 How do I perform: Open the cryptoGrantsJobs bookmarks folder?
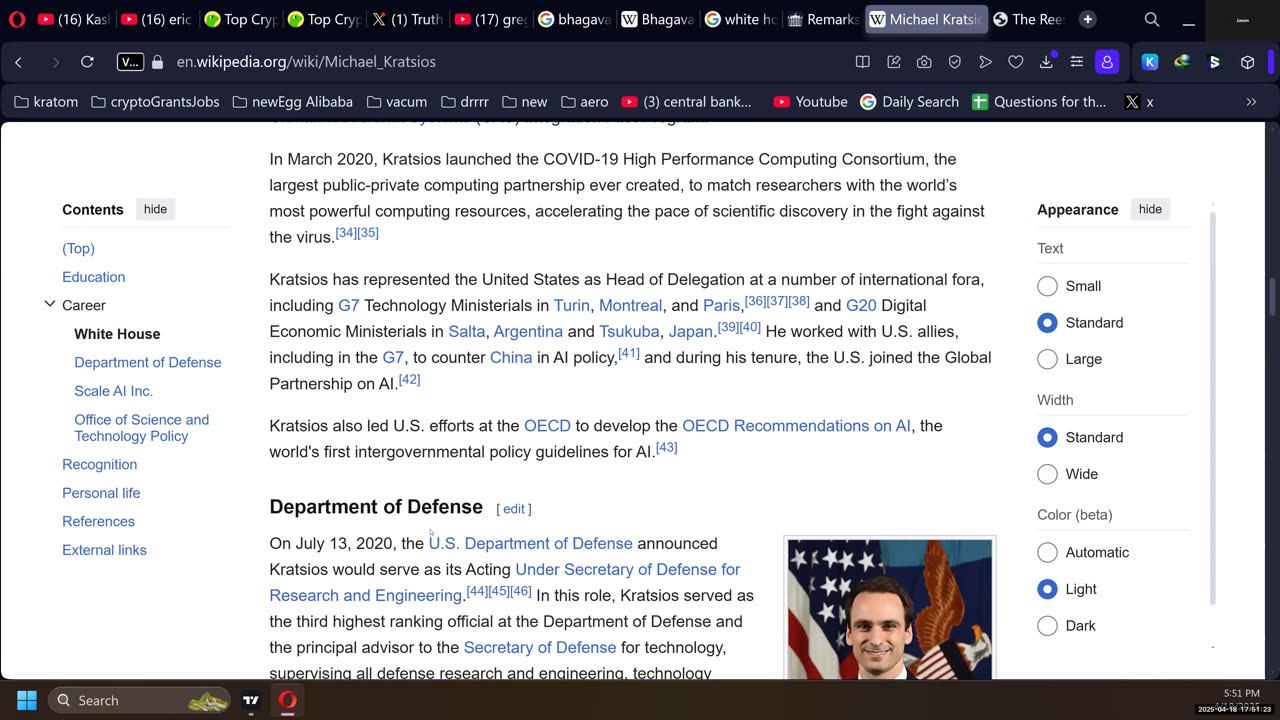coord(155,102)
